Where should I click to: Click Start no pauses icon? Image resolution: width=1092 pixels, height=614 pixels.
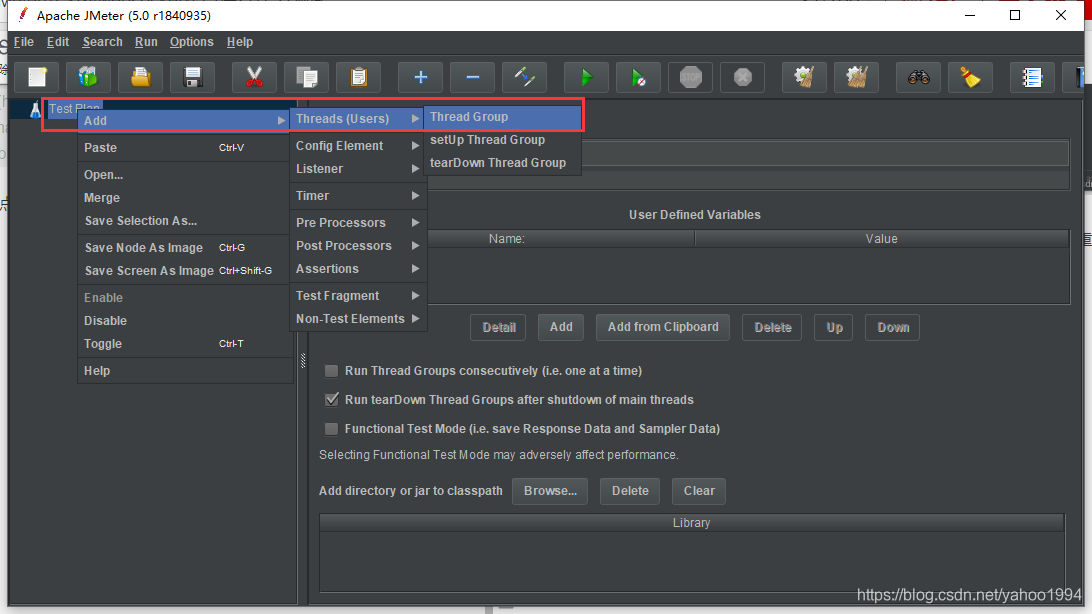pos(638,77)
